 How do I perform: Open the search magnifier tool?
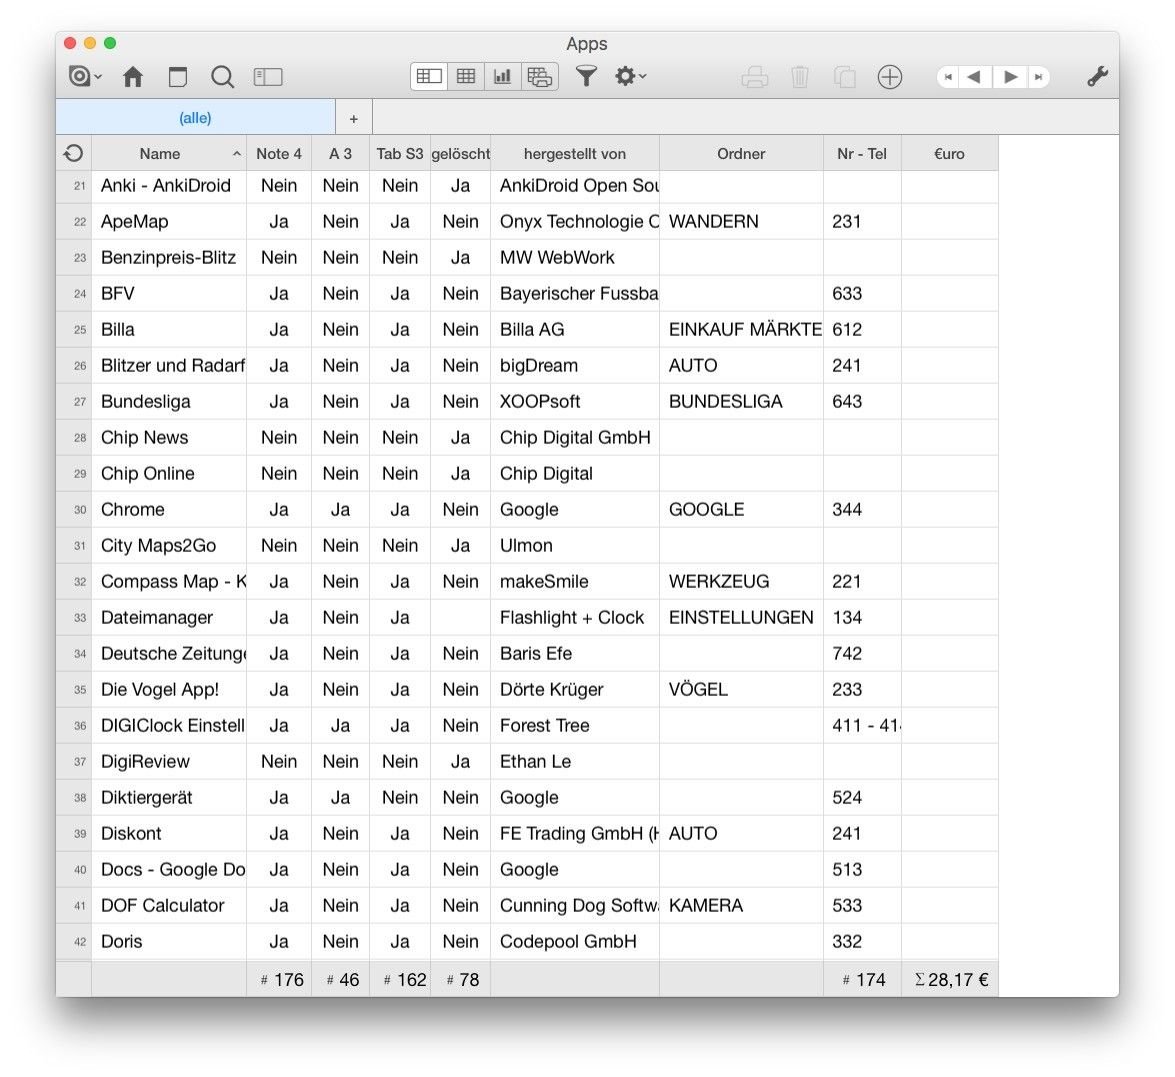(x=223, y=76)
